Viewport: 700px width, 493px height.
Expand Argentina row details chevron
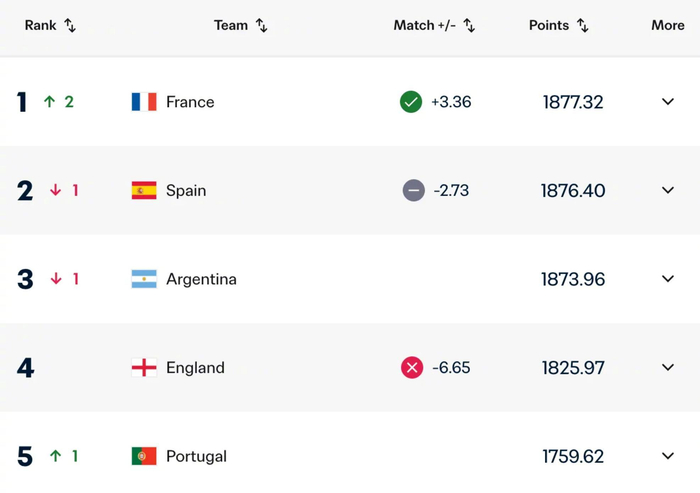(x=668, y=279)
